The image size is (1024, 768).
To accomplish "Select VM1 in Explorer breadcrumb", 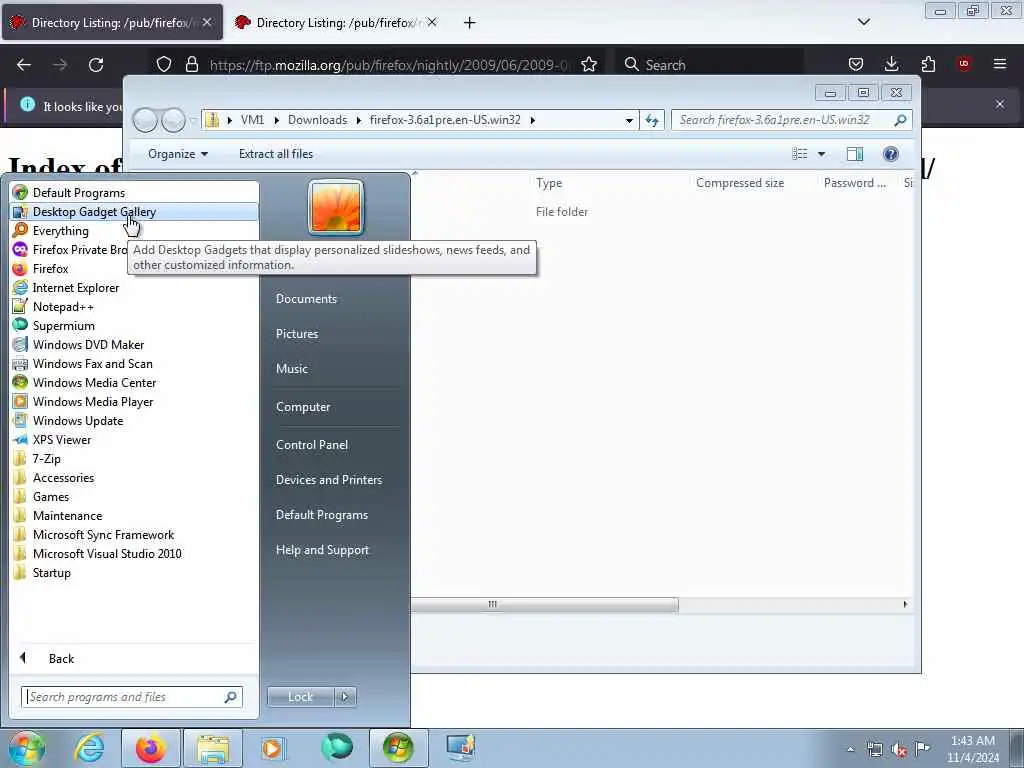I will (252, 120).
